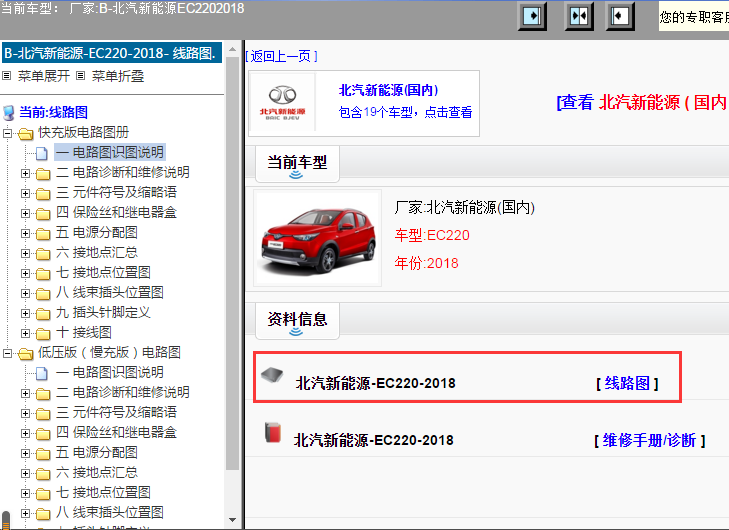Open the 维修手册/诊断 link

point(649,440)
